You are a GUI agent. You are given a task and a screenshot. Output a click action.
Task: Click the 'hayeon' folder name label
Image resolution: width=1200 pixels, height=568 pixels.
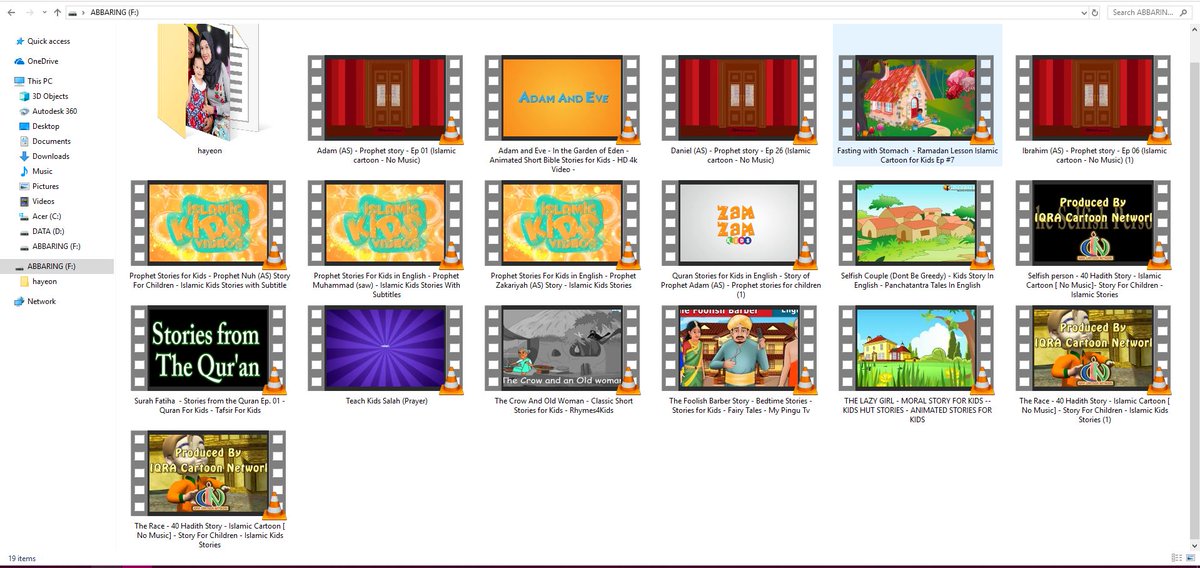pyautogui.click(x=210, y=150)
